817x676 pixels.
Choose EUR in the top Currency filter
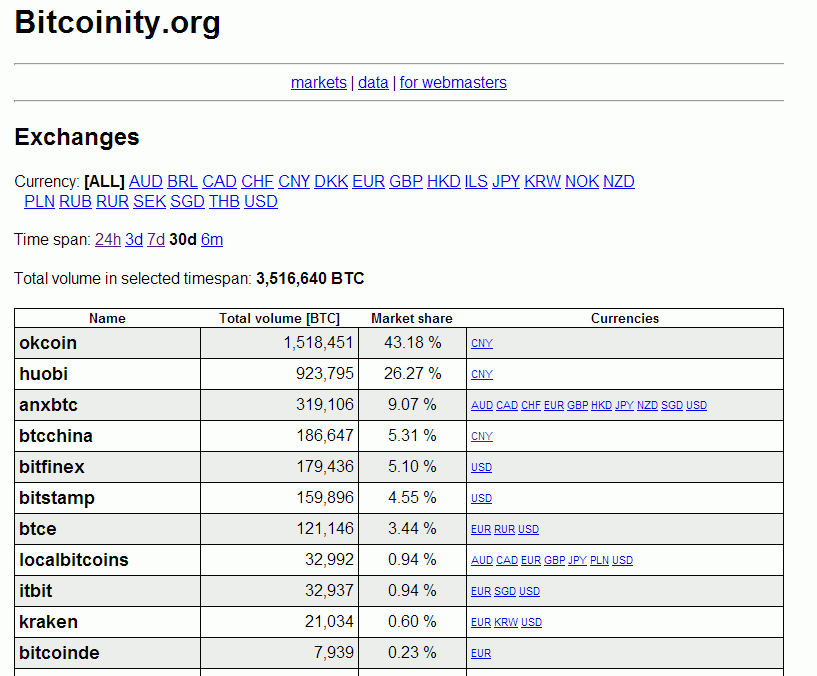(368, 181)
